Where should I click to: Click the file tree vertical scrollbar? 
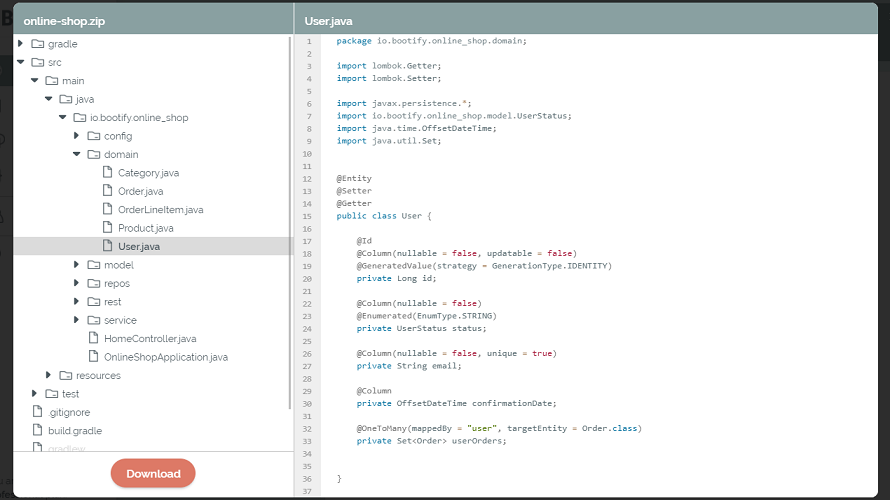(290, 220)
